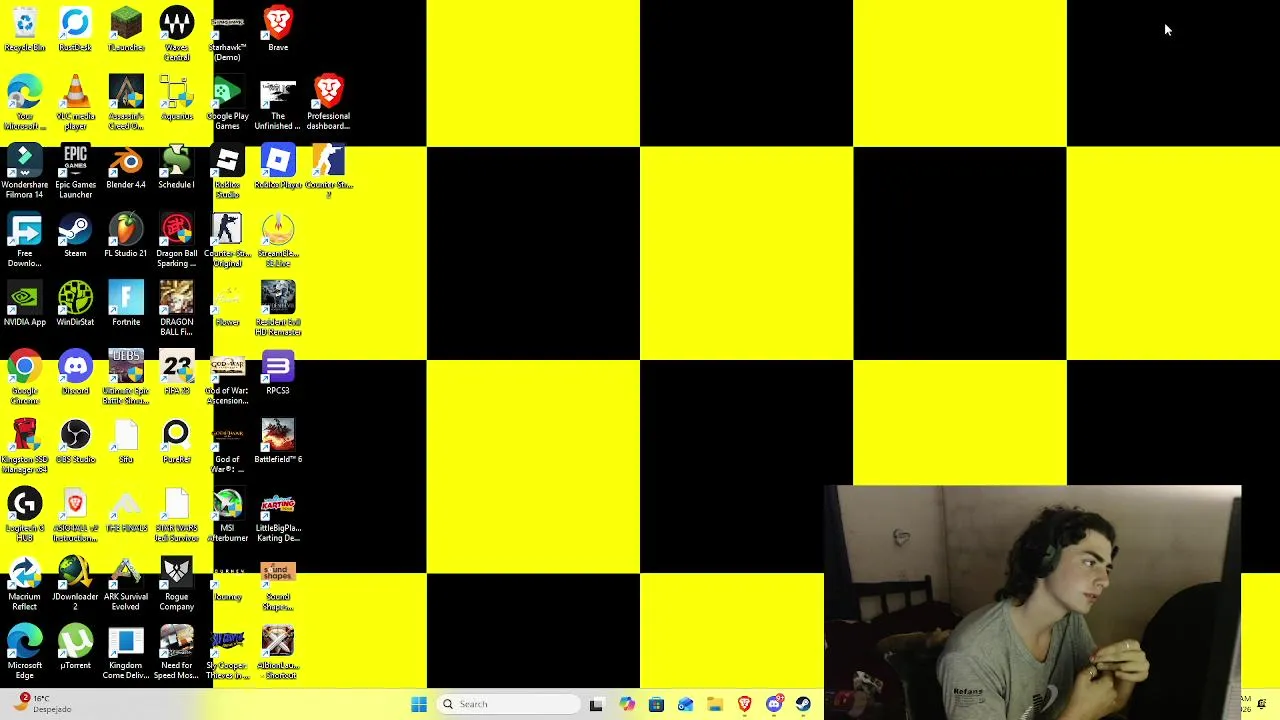Select THE FINALS desktop shortcut
1280x720 pixels.
[x=126, y=511]
